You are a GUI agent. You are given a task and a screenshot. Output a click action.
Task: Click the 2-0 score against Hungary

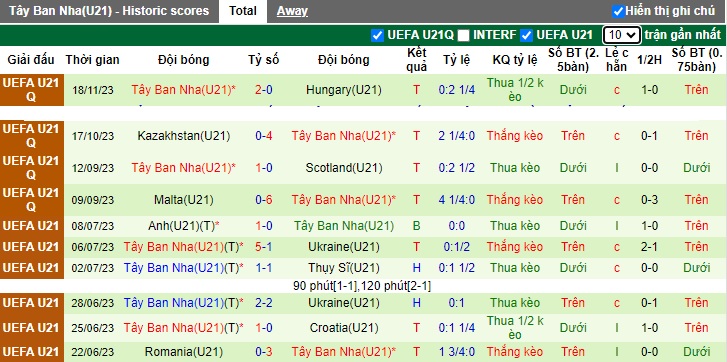coord(263,90)
